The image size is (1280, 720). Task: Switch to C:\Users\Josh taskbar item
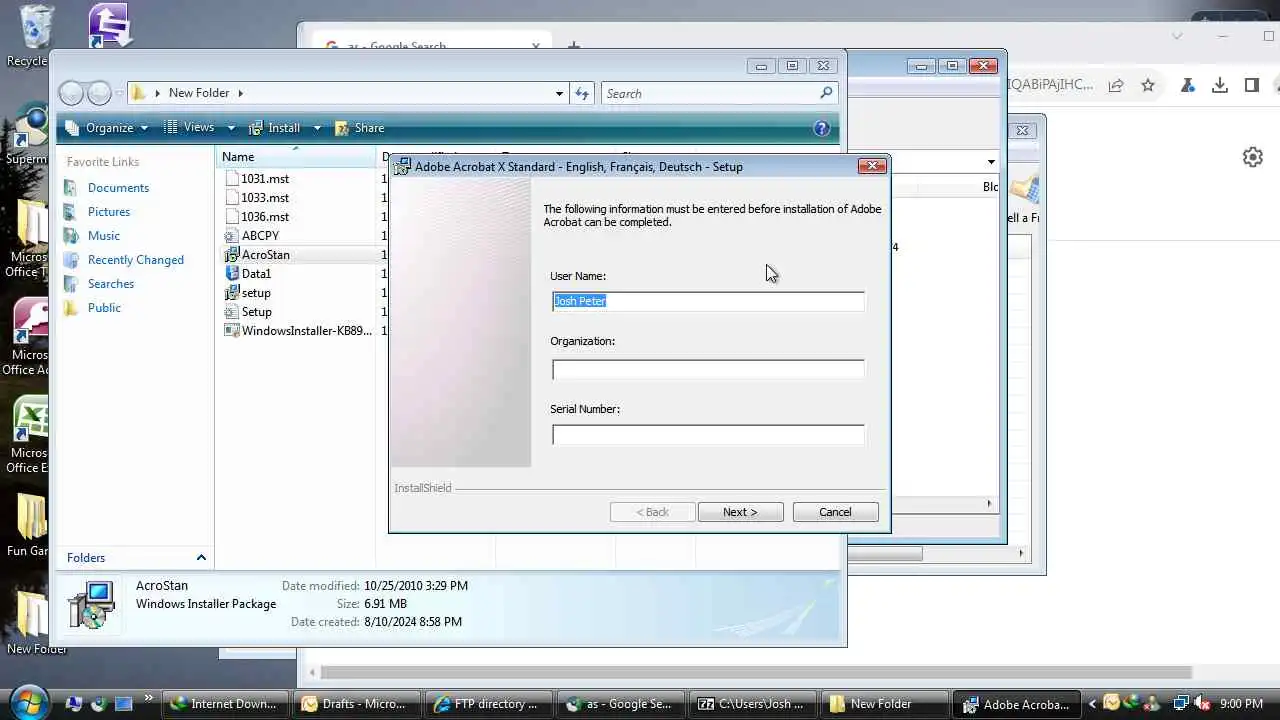coord(753,704)
